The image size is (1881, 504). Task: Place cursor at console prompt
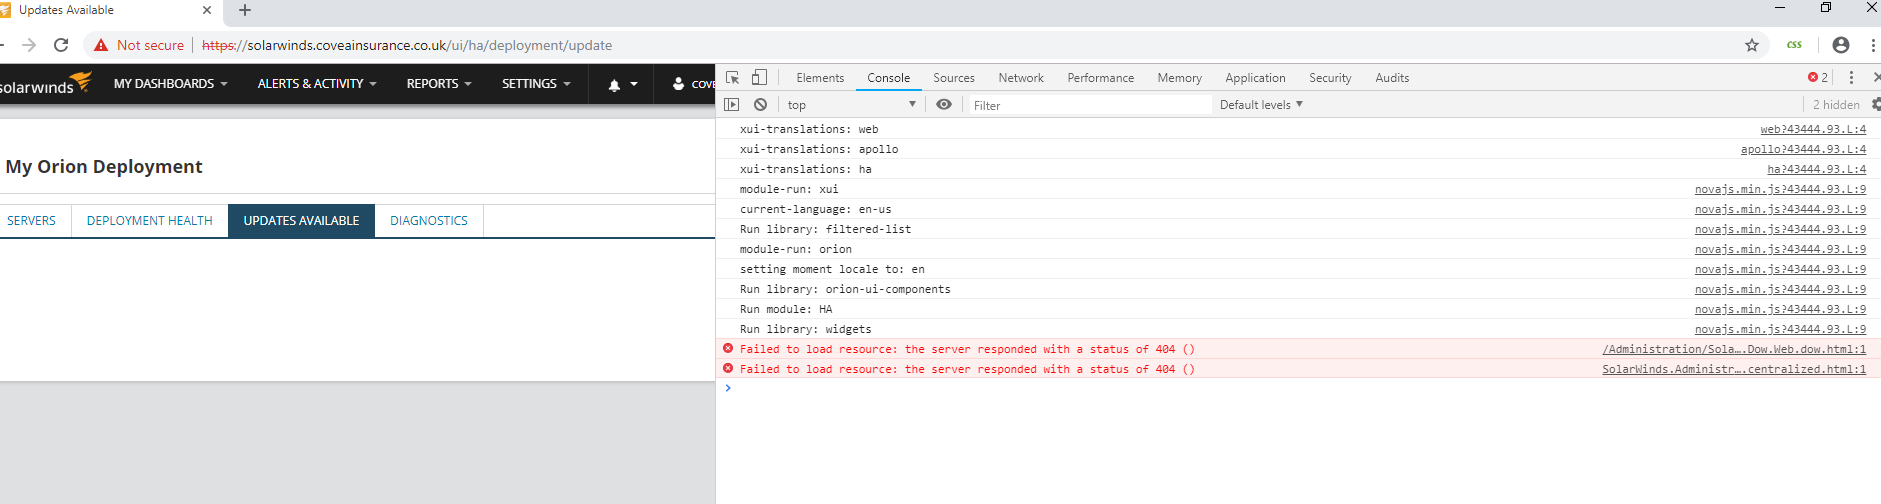1300,388
